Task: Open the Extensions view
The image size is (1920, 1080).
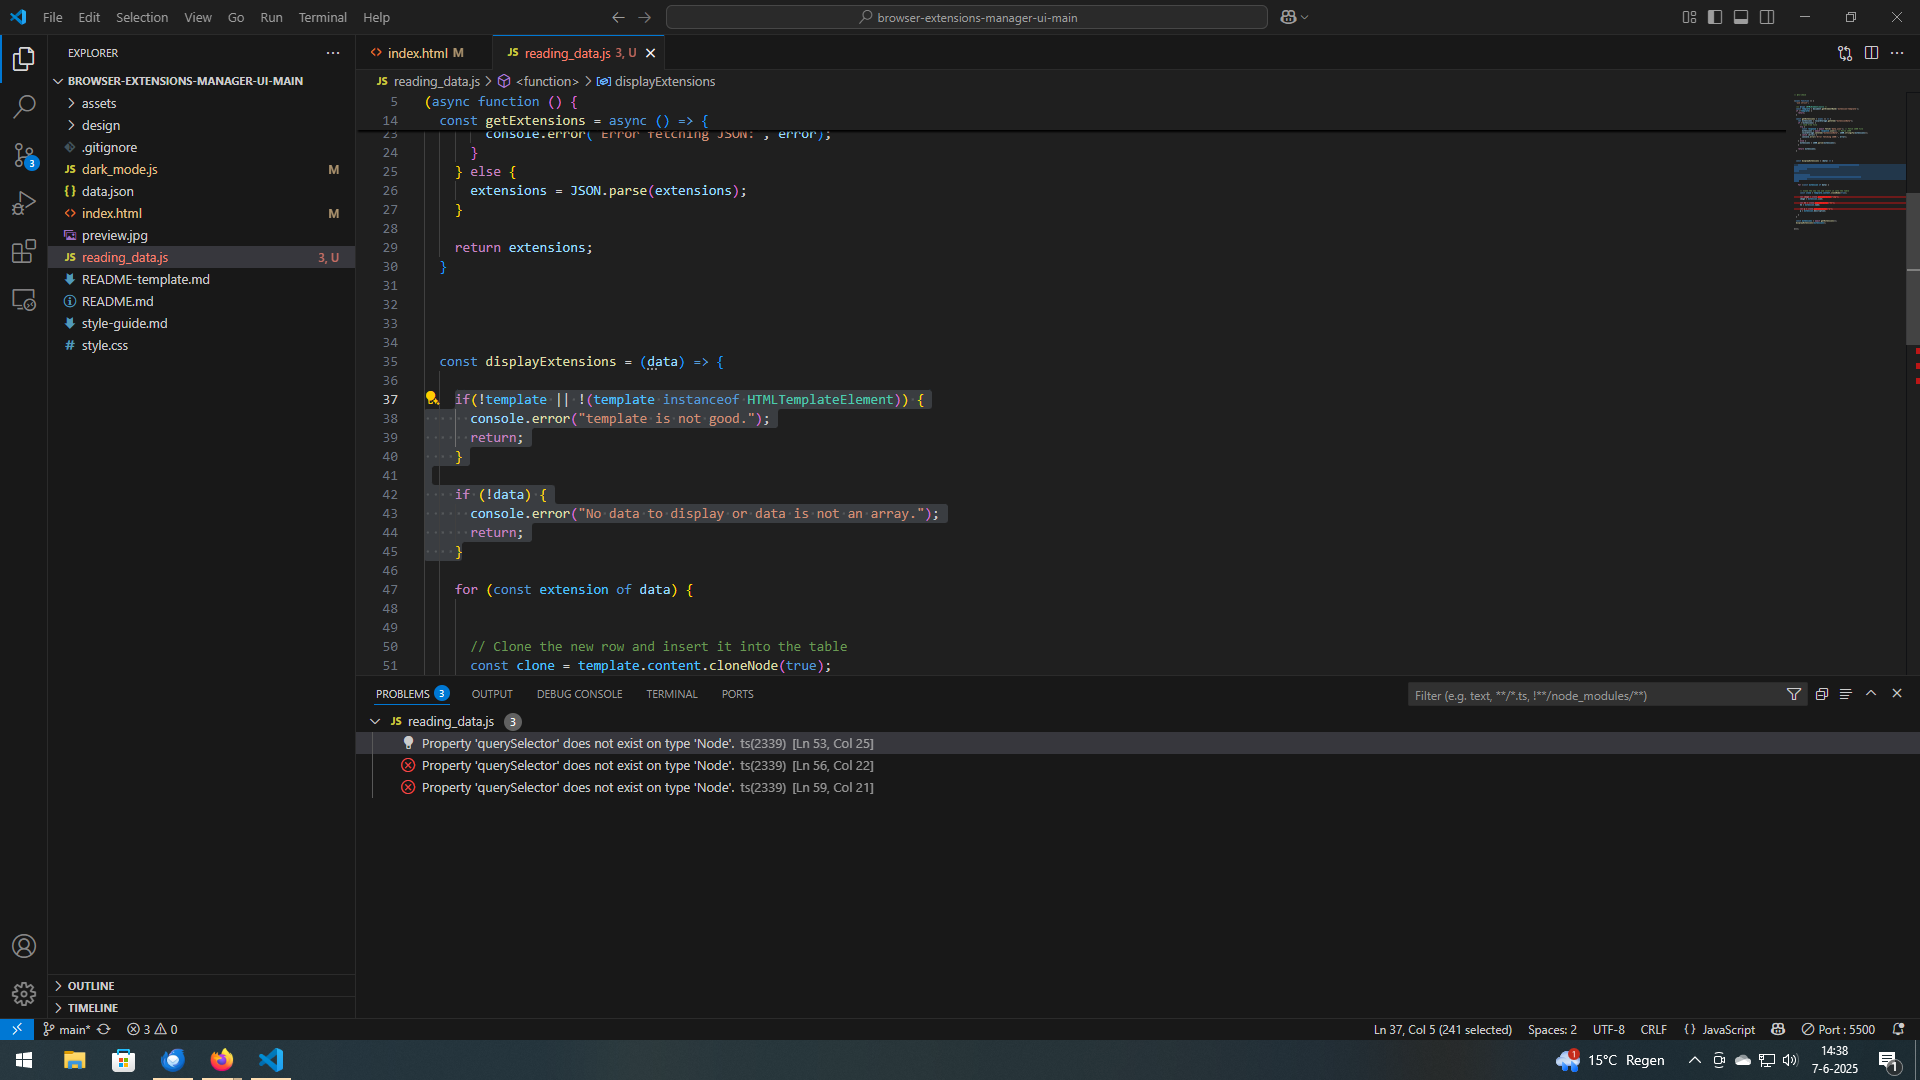Action: (24, 251)
